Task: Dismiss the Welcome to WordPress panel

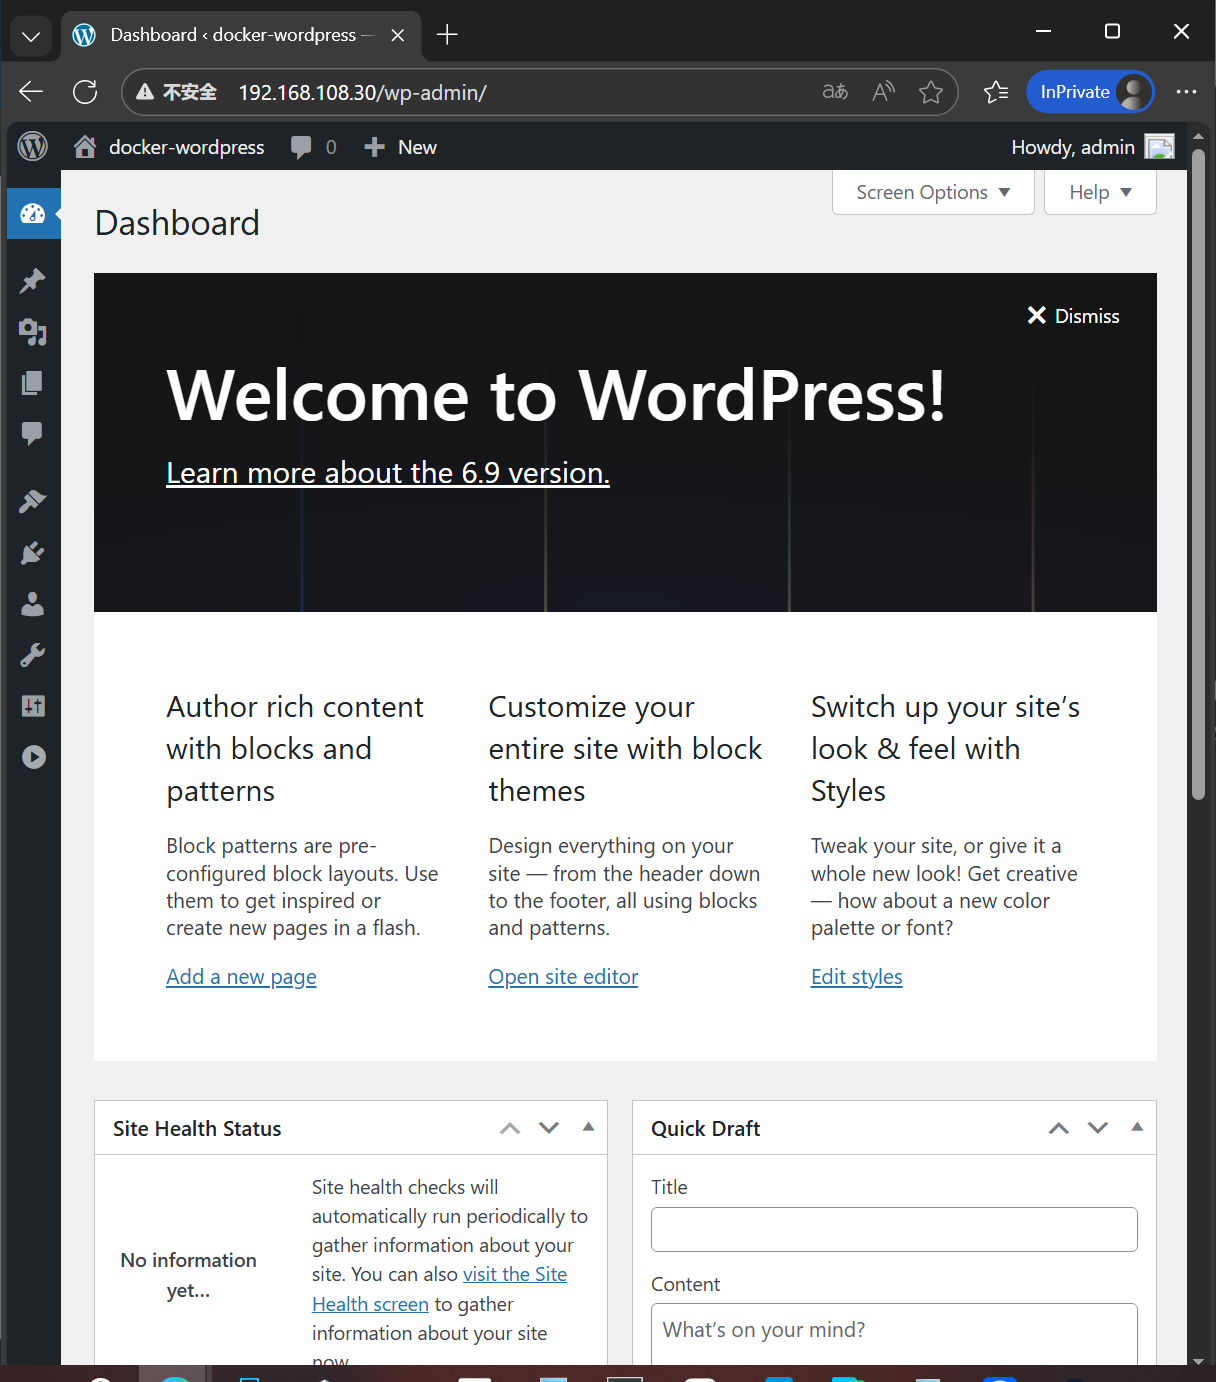Action: pos(1073,316)
